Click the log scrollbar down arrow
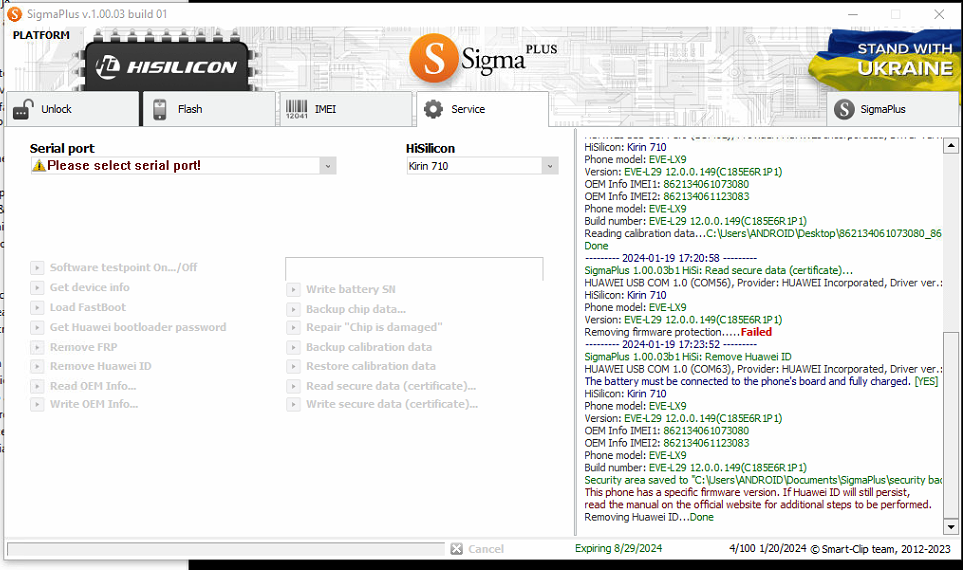 951,526
